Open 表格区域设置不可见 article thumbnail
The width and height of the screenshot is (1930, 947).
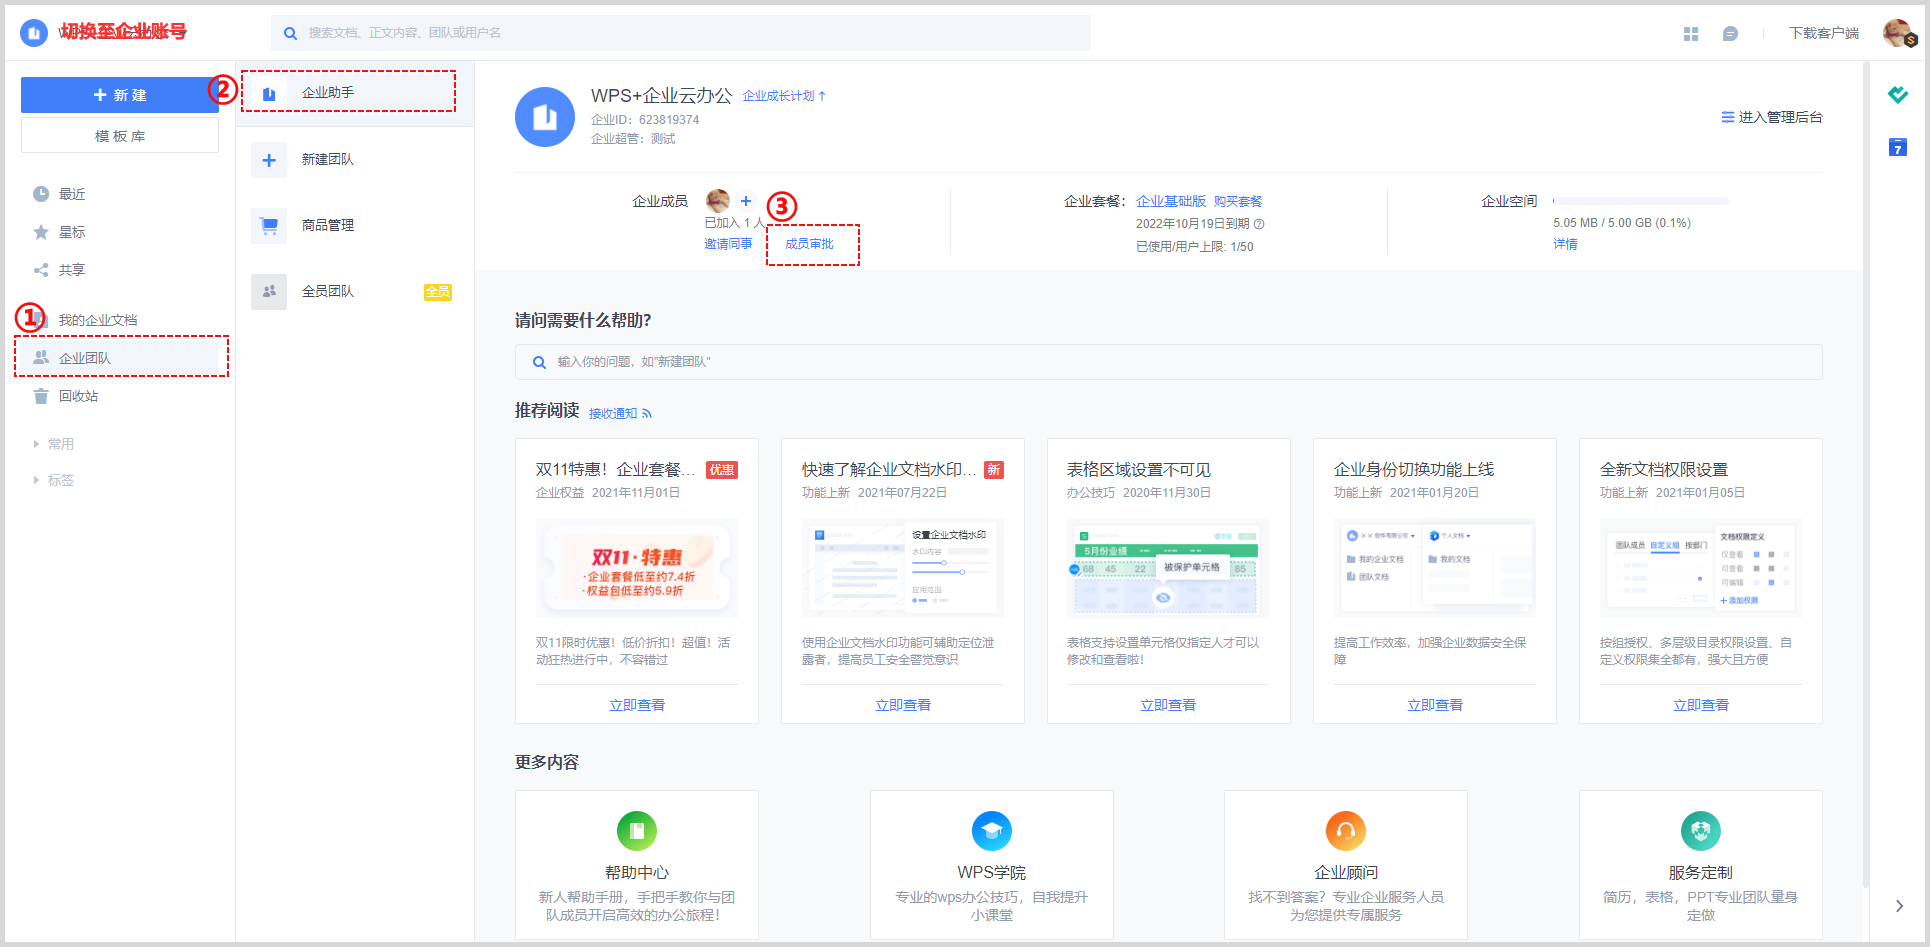(x=1168, y=568)
